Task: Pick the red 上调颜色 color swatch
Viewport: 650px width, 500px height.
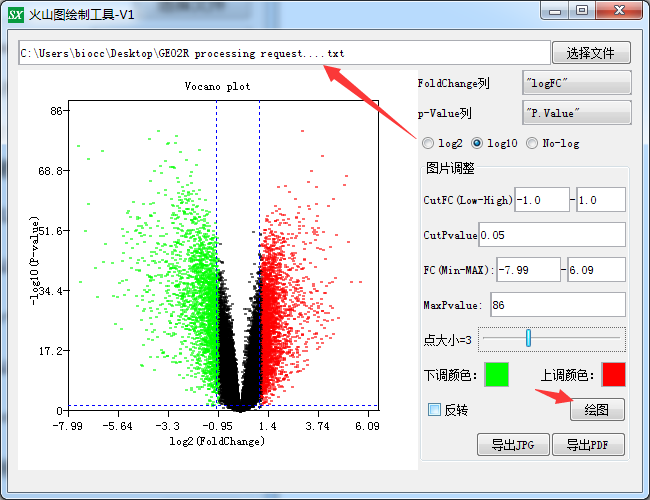Action: coord(613,374)
